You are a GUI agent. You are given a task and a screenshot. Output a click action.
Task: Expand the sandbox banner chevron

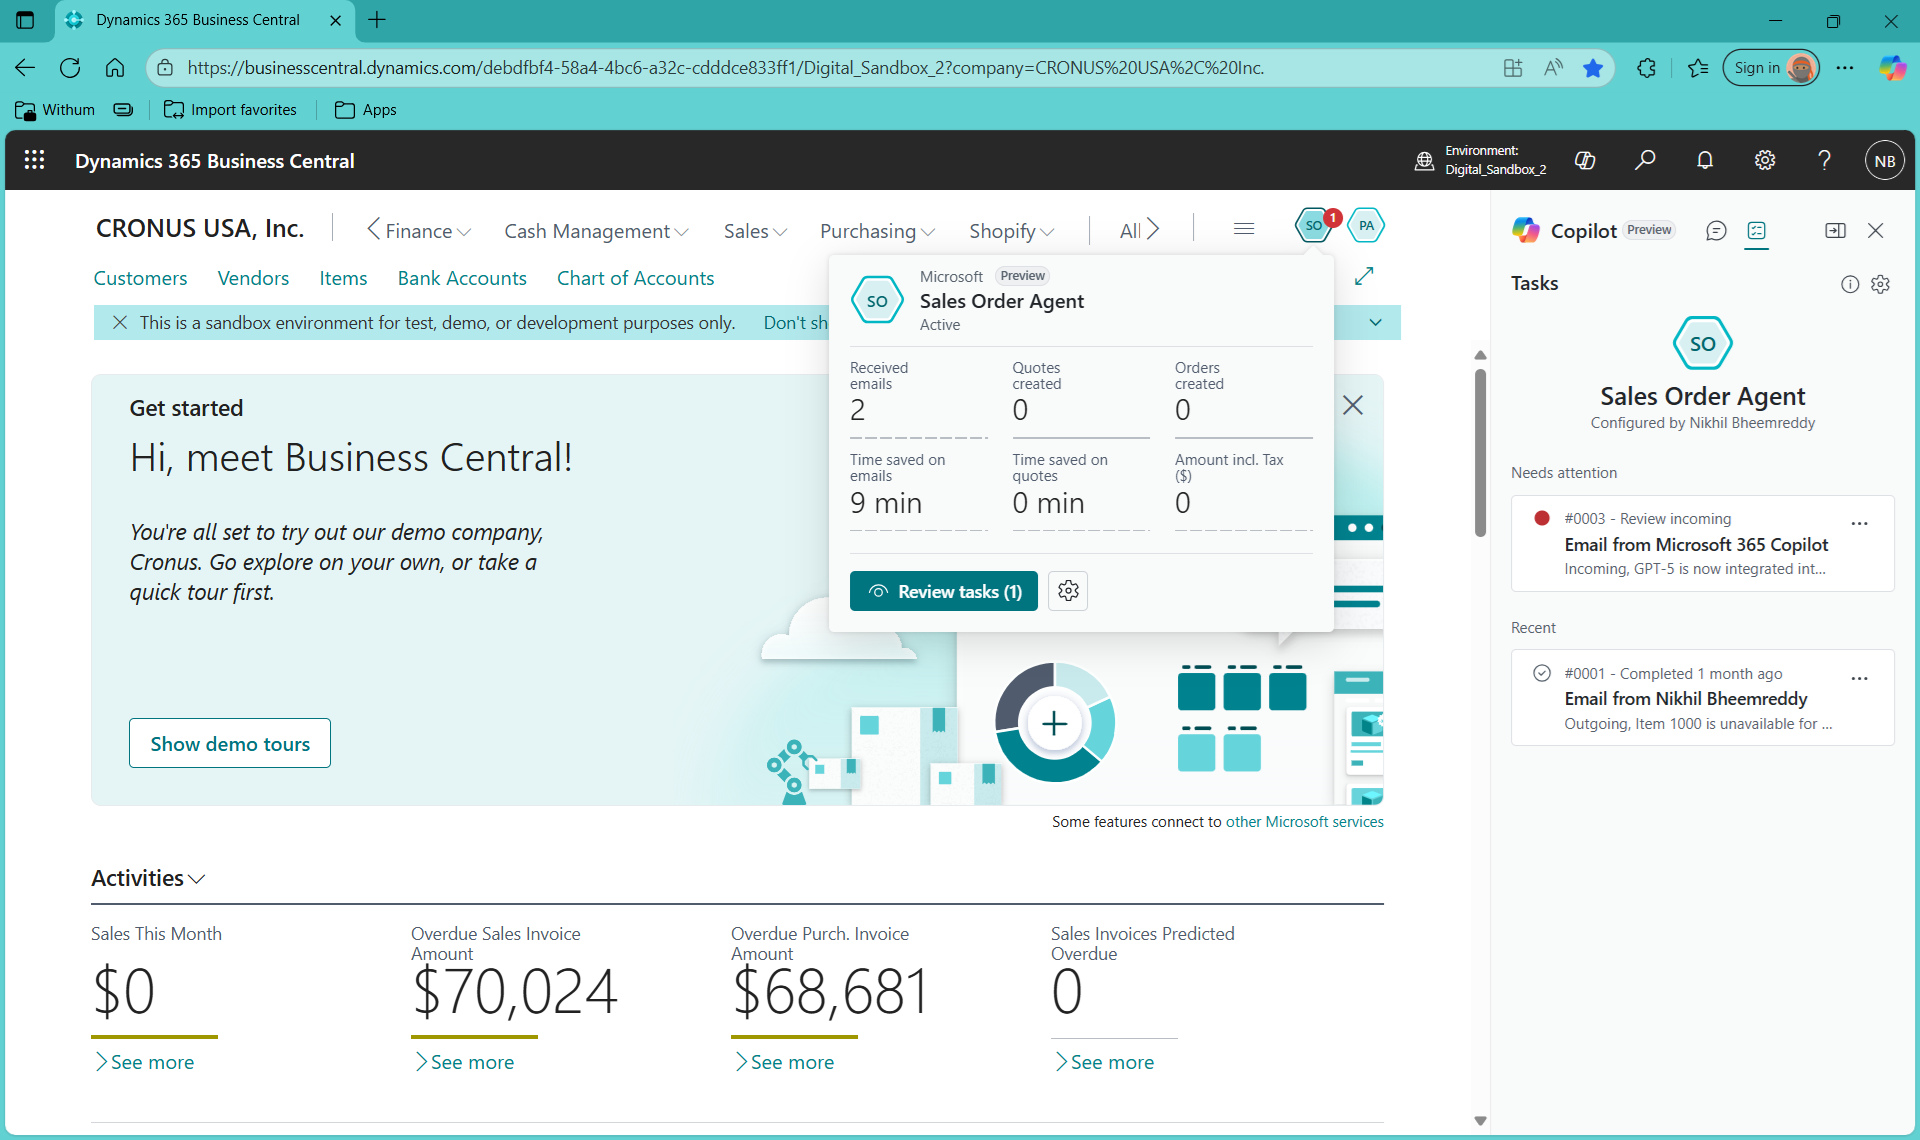click(1376, 322)
